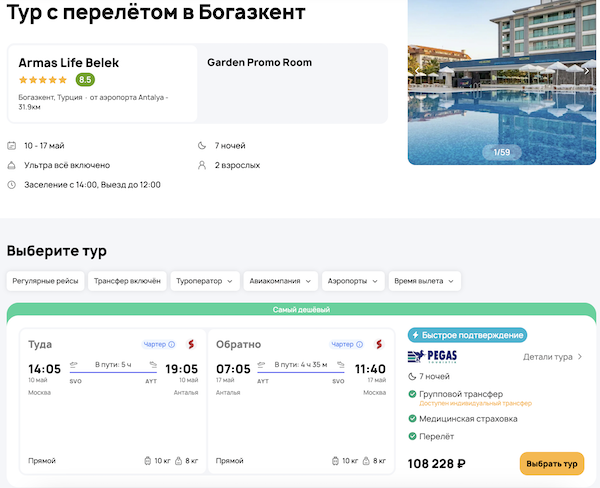Screen dimensions: 600x488
Task: Click the red airline logo on Туда flight
Action: pyautogui.click(x=190, y=345)
